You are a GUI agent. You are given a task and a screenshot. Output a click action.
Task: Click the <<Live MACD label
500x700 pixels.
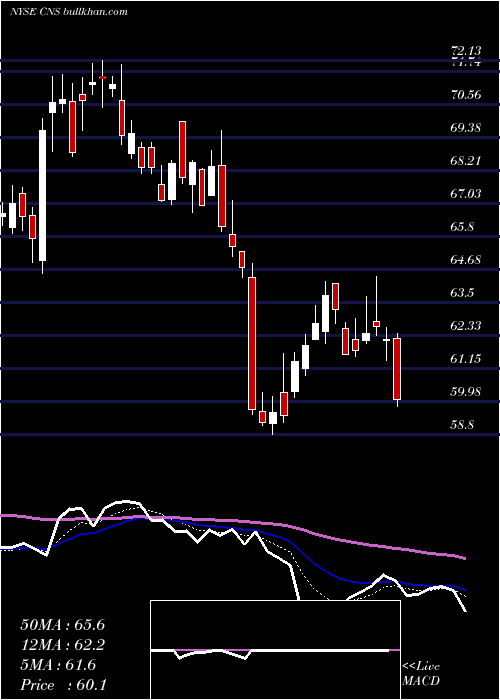(x=421, y=673)
